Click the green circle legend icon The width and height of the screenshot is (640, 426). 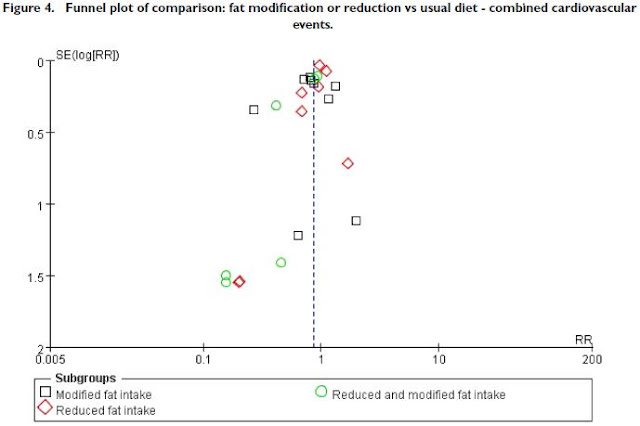(321, 392)
